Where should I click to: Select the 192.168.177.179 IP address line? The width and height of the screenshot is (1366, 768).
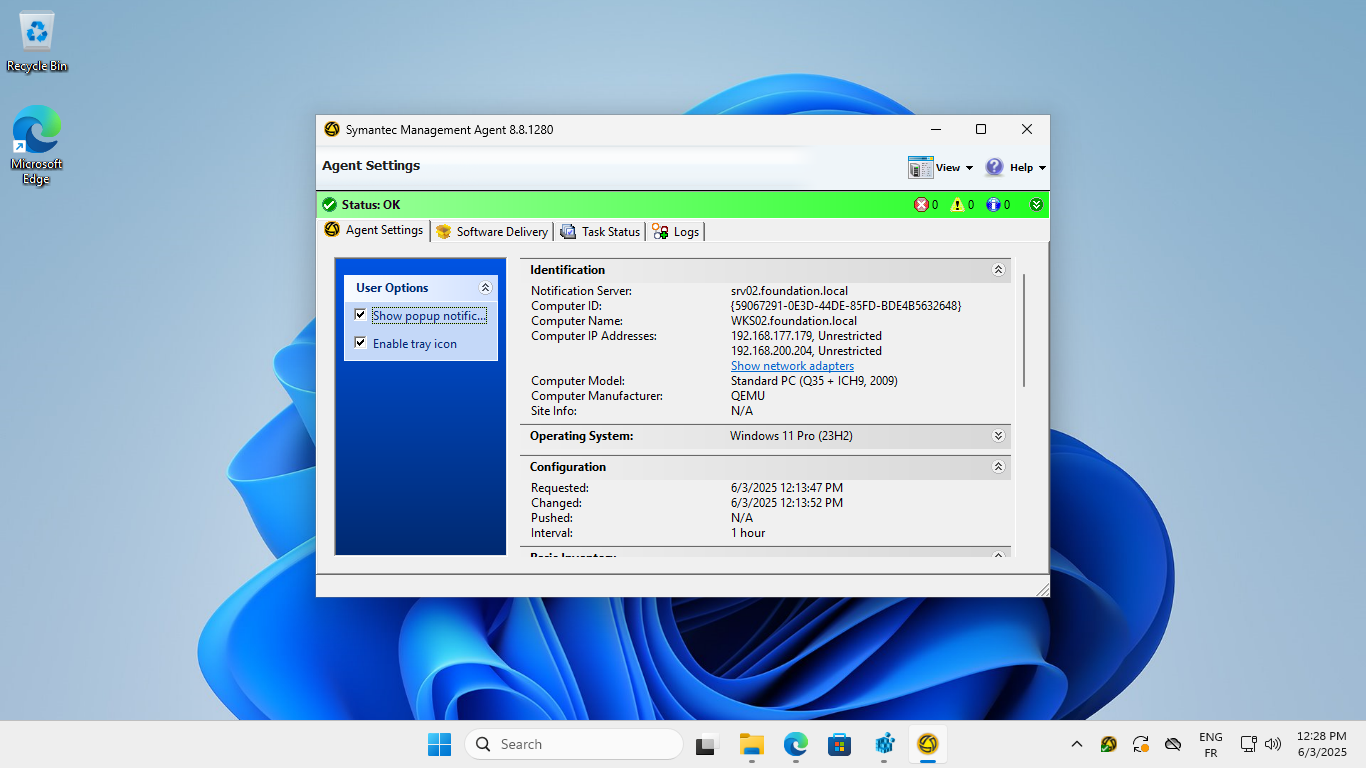pyautogui.click(x=806, y=336)
